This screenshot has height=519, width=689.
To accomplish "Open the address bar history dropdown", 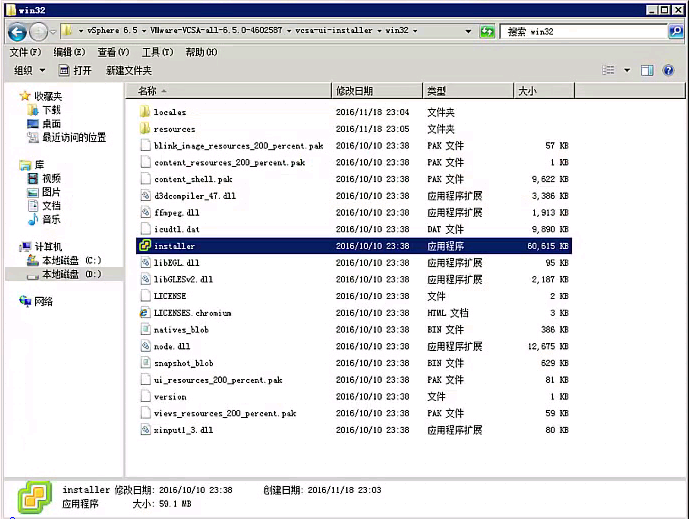I will [x=468, y=31].
